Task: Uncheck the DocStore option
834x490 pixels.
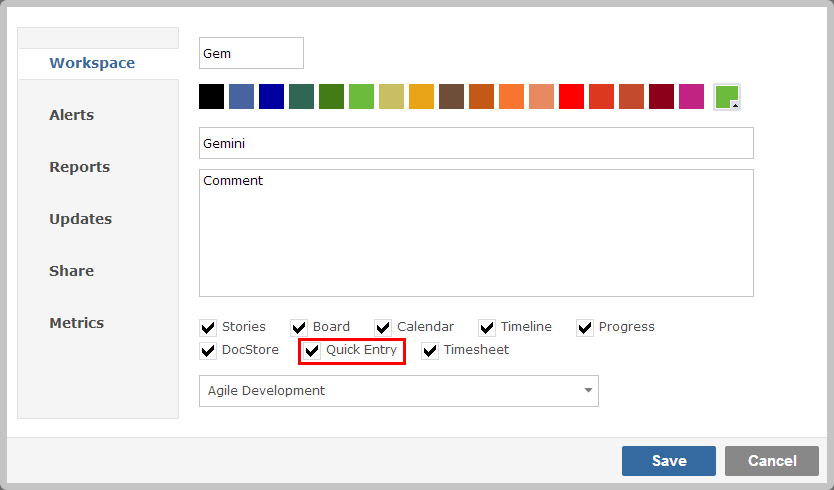Action: (x=208, y=351)
